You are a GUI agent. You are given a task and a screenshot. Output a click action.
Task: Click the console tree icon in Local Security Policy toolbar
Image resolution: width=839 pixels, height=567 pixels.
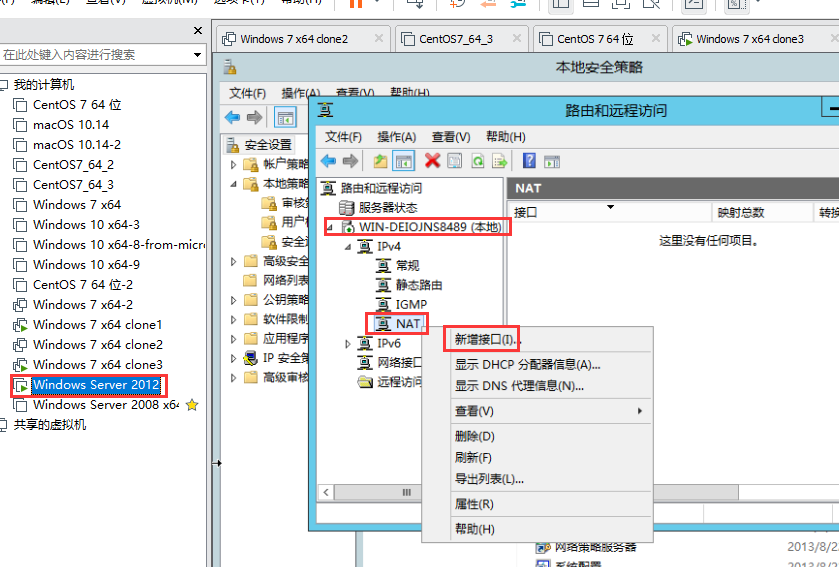click(x=285, y=118)
